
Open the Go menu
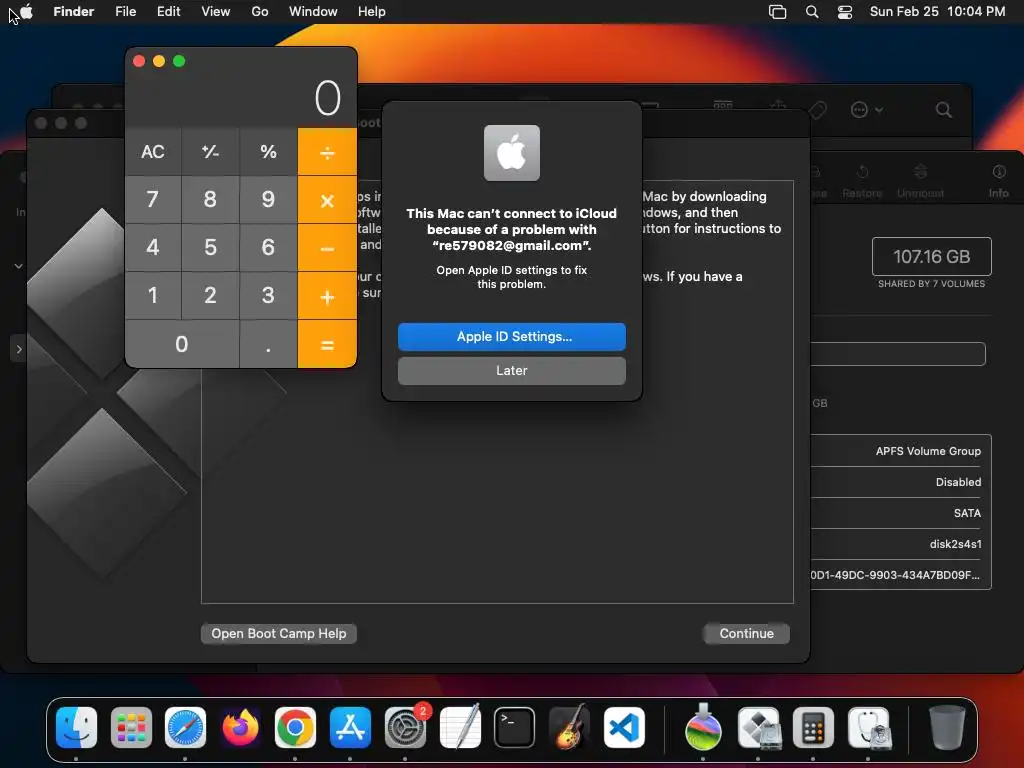[260, 12]
